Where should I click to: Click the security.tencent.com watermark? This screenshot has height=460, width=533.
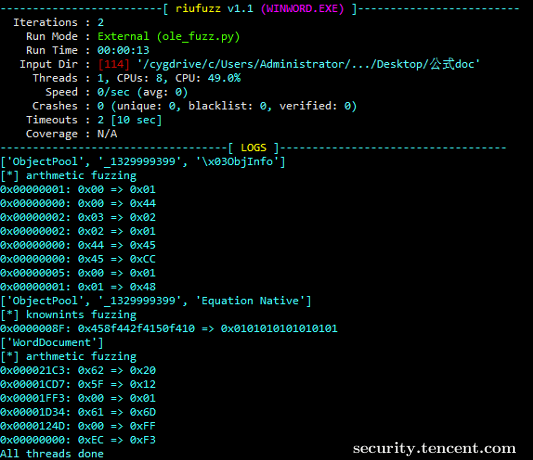434,448
